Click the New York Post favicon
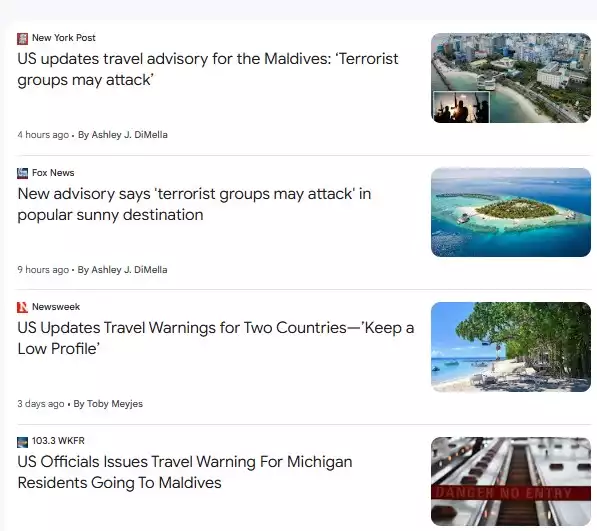 tap(22, 38)
